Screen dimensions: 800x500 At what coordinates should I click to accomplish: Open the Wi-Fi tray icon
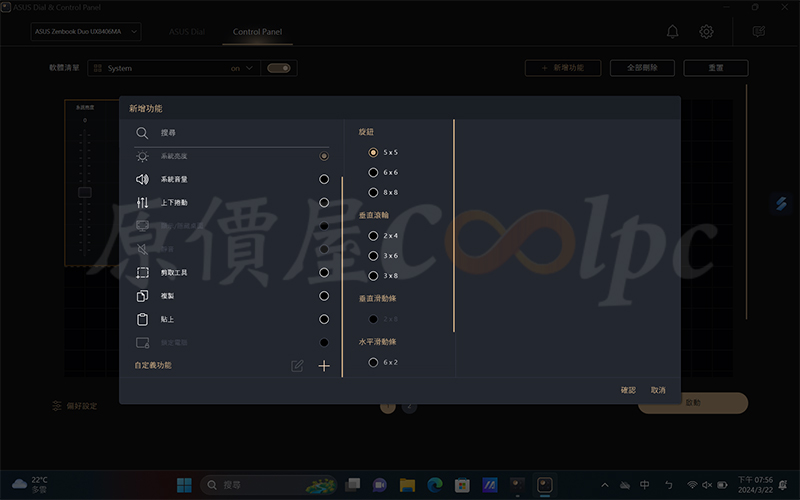click(x=692, y=485)
